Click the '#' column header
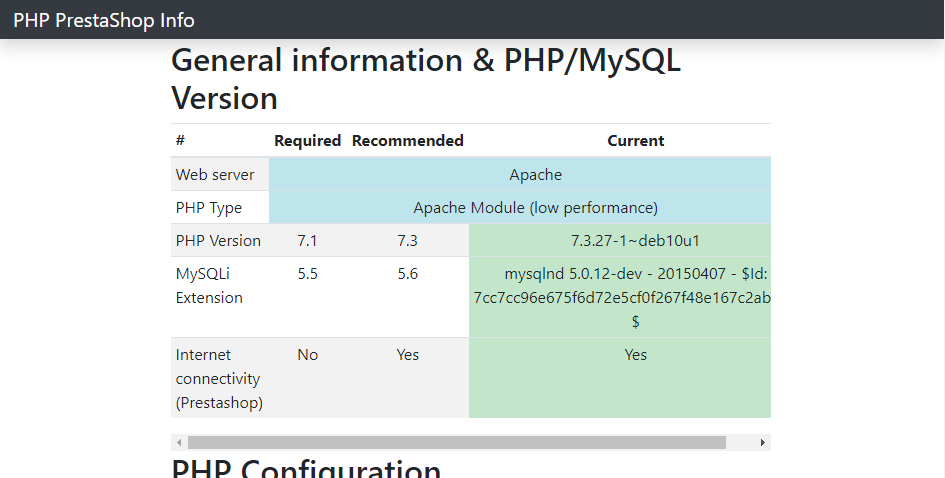Image resolution: width=945 pixels, height=478 pixels. point(180,140)
